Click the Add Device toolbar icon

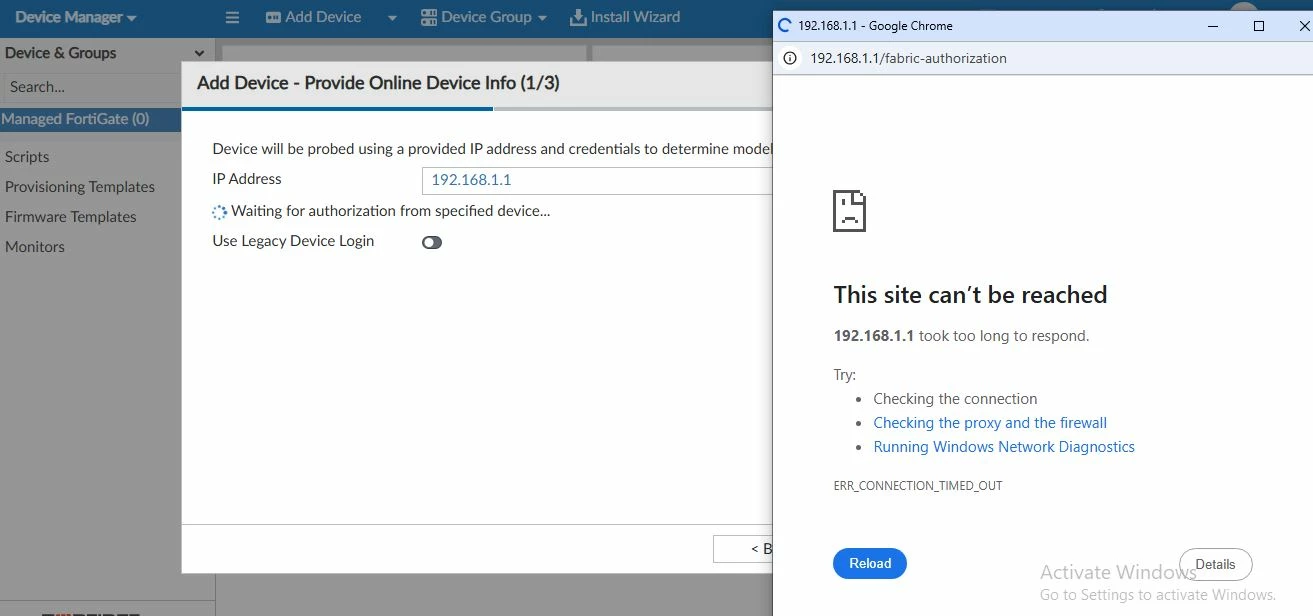click(x=273, y=18)
